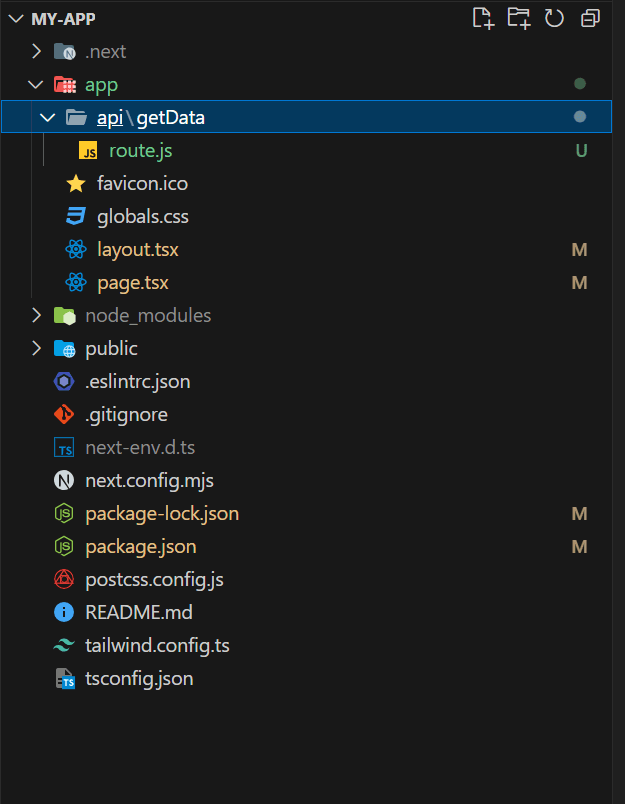The image size is (625, 804).
Task: Click the .next folder icon
Action: point(65,51)
